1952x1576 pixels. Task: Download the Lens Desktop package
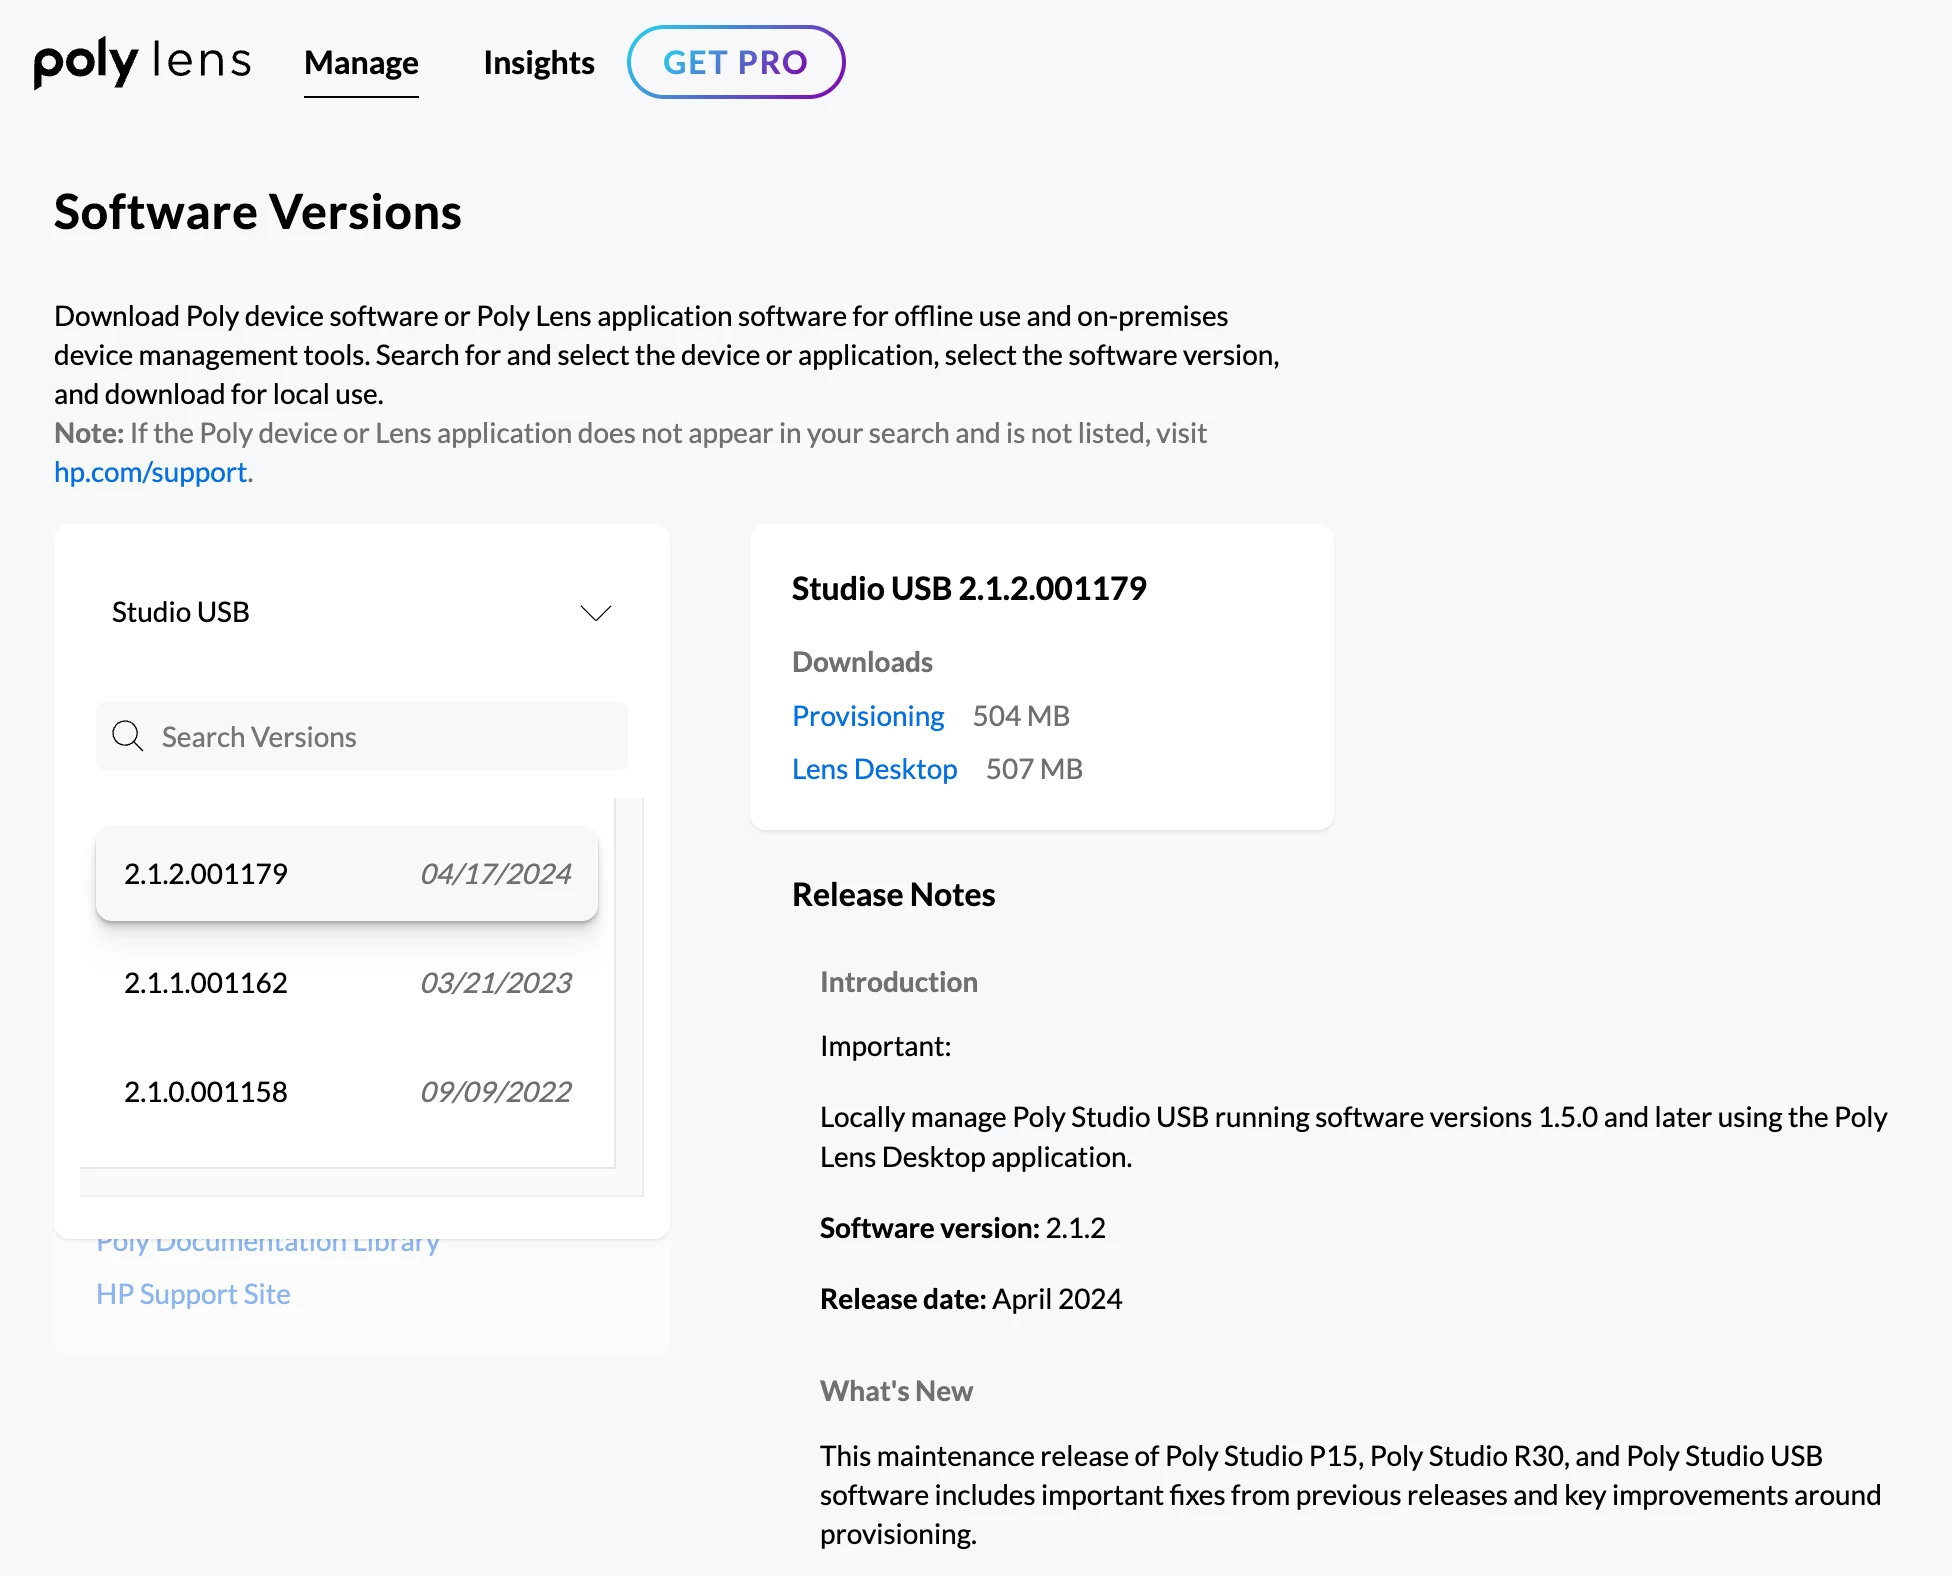(874, 769)
